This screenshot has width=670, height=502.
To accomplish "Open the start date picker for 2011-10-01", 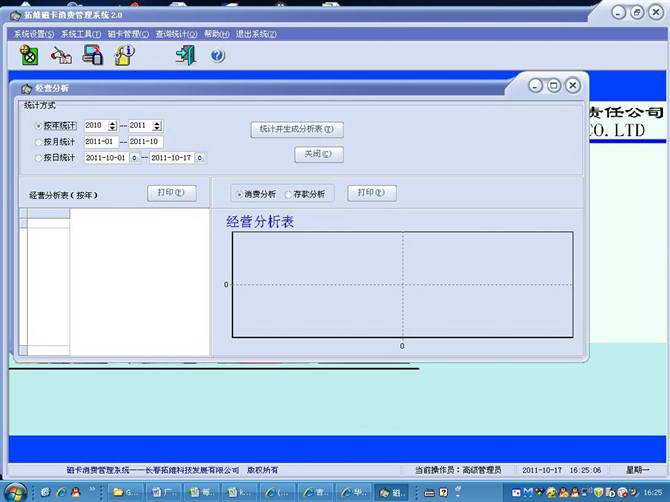I will tap(133, 158).
